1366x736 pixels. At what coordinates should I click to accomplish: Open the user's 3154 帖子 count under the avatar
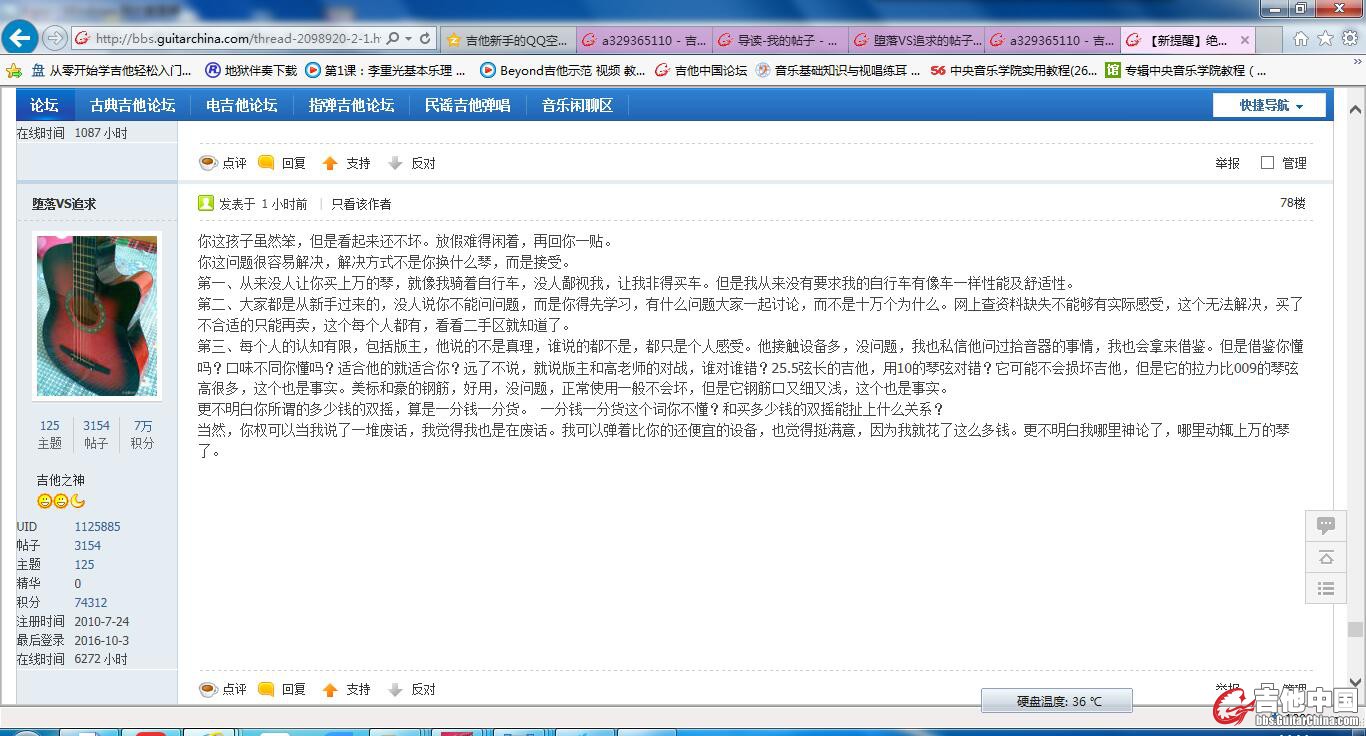tap(96, 425)
